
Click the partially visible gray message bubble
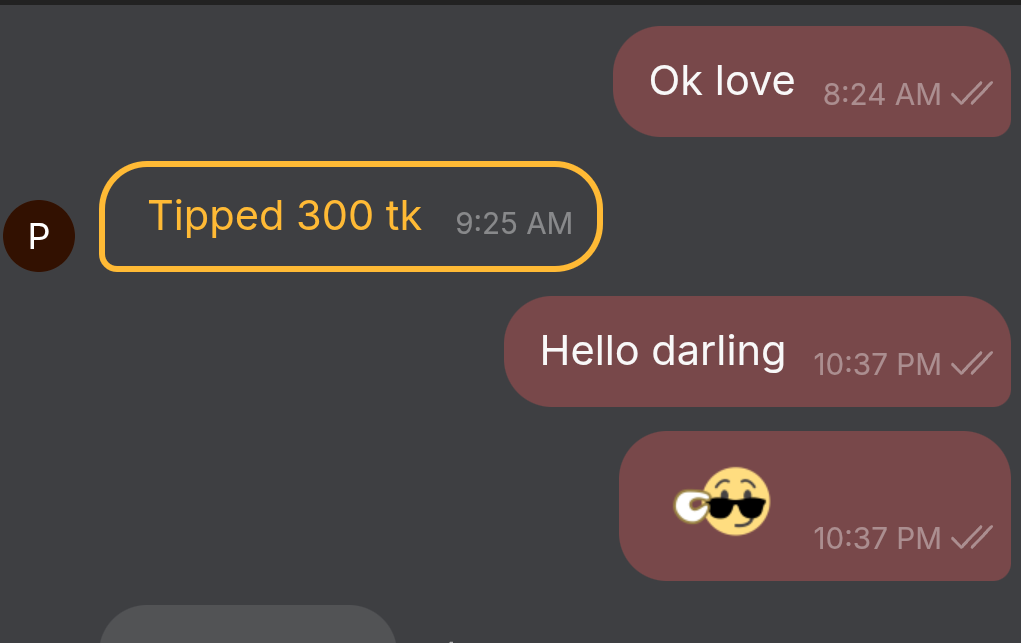point(247,625)
